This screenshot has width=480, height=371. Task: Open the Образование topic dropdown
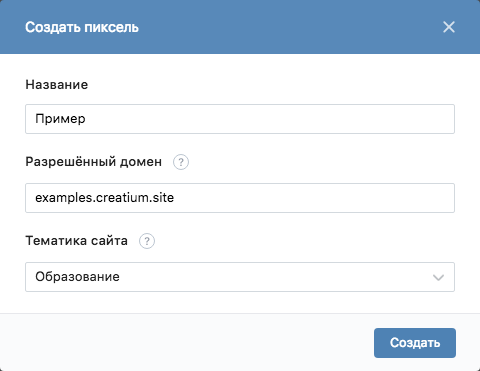(x=240, y=277)
